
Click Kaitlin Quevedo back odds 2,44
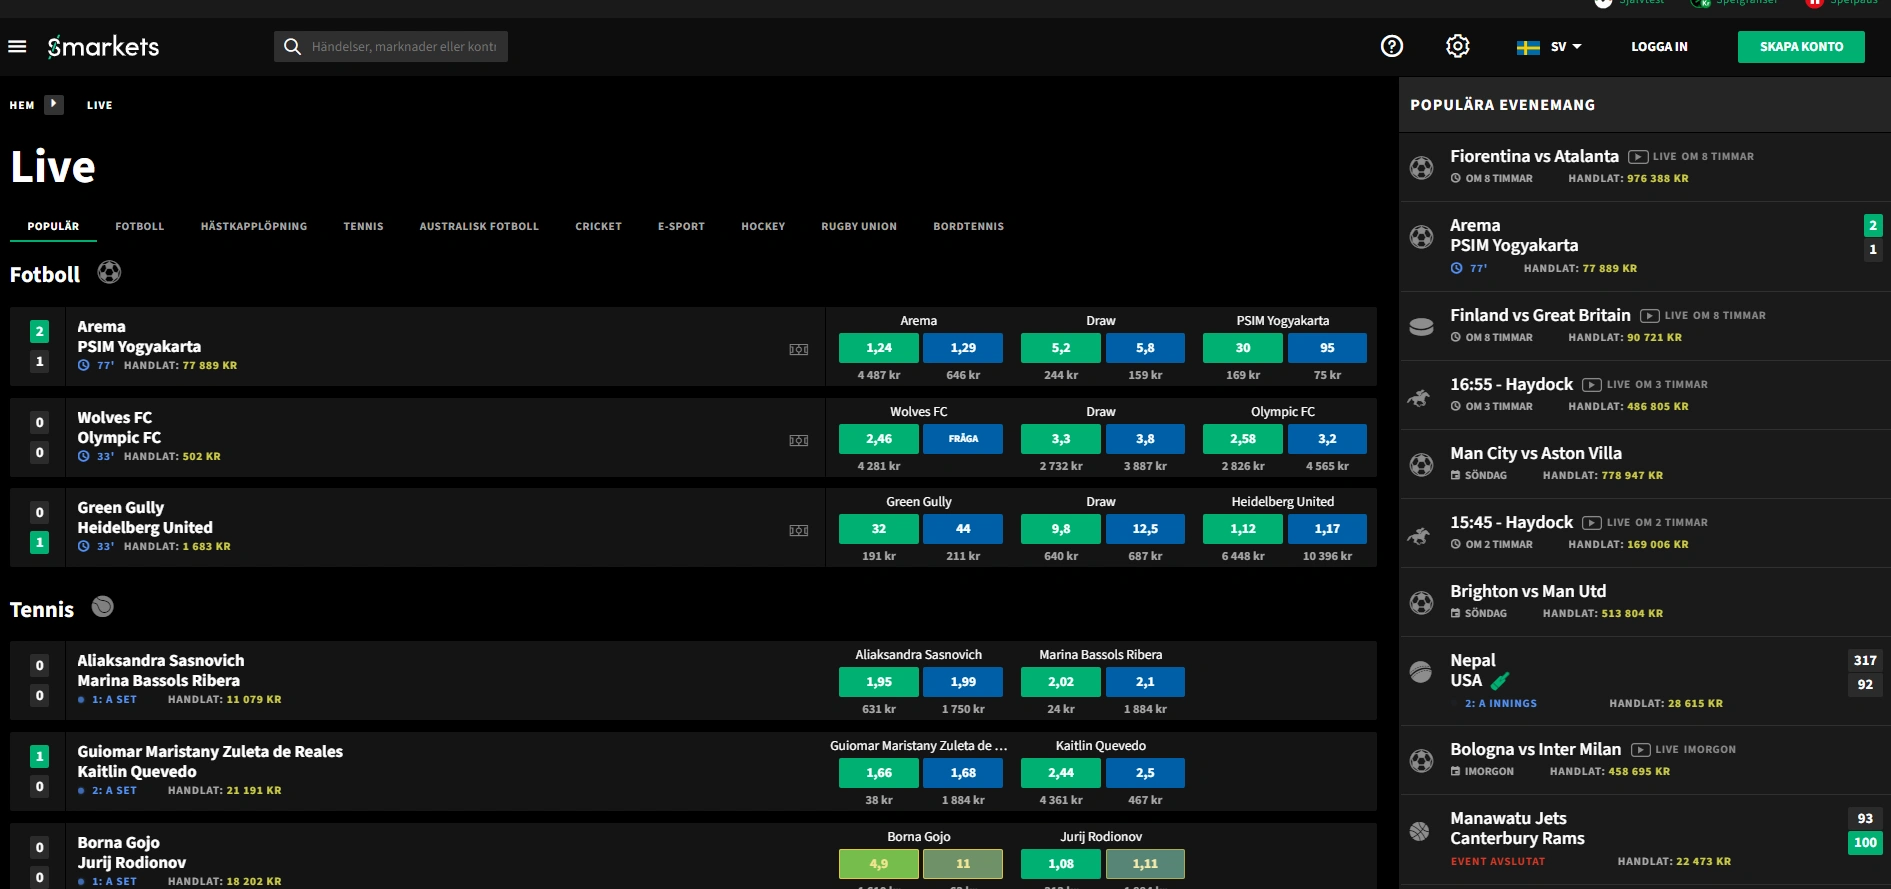pos(1061,773)
